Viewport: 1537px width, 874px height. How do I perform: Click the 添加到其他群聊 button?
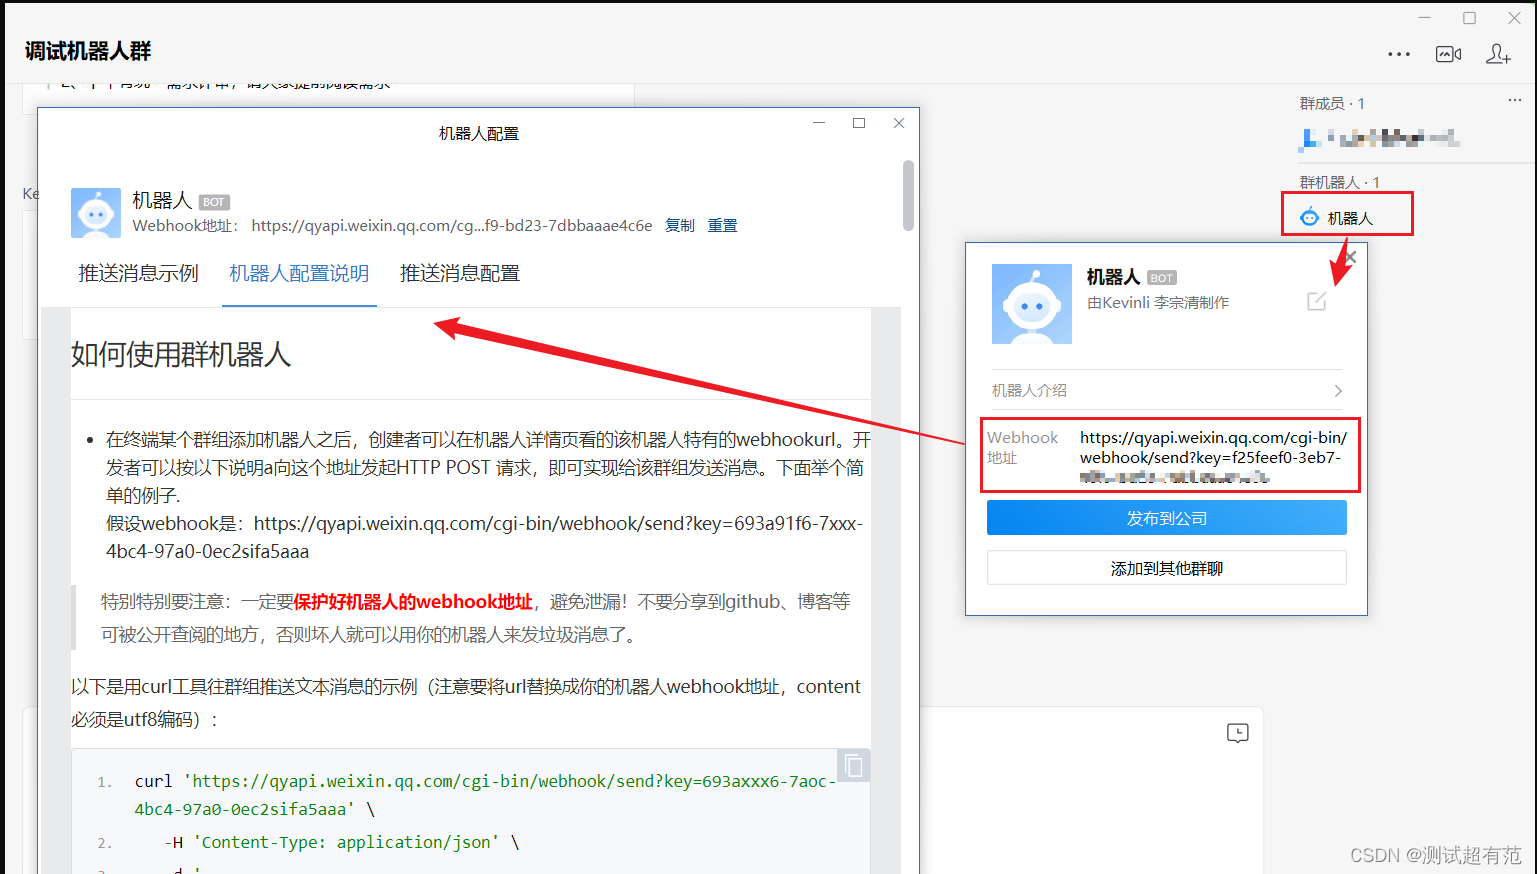1167,568
